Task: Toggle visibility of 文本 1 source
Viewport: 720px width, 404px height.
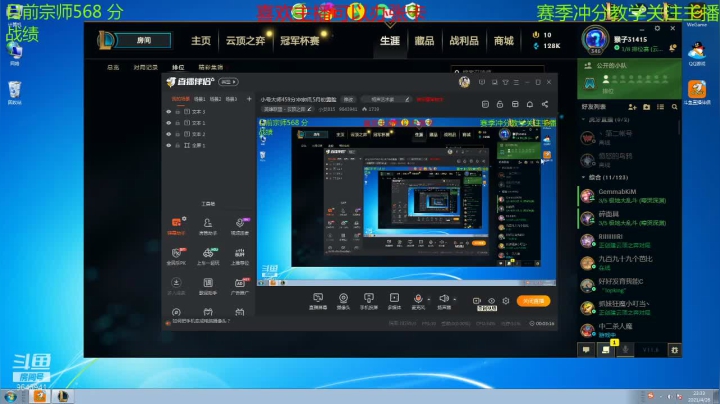Action: pos(169,123)
